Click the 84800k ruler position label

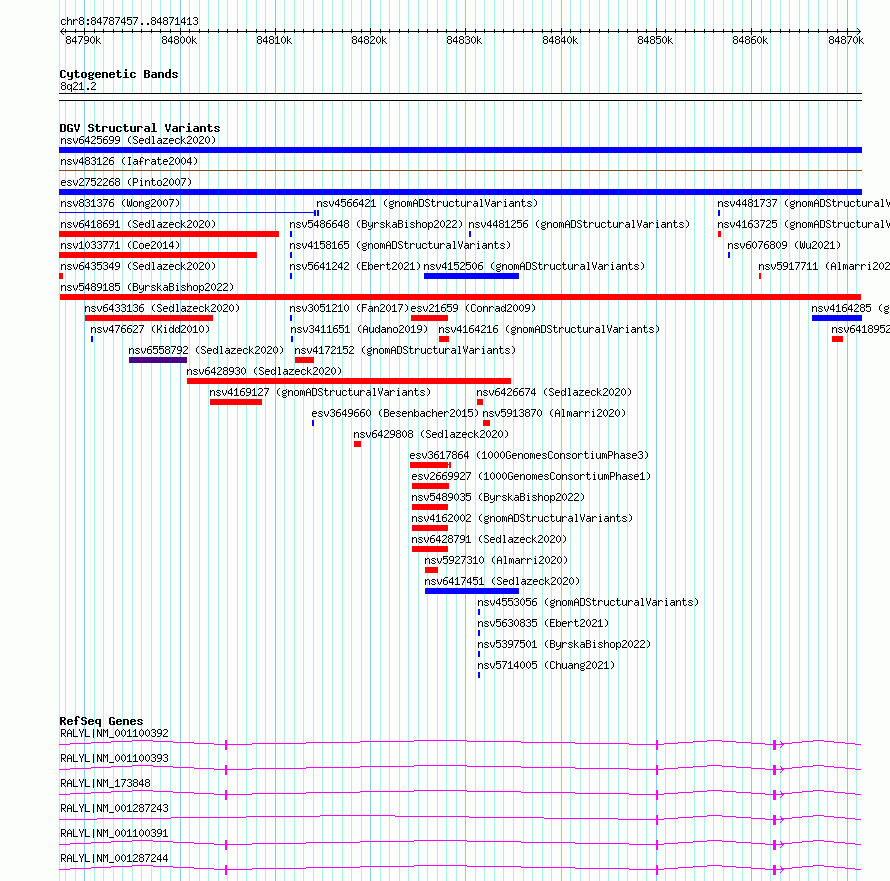(x=179, y=40)
